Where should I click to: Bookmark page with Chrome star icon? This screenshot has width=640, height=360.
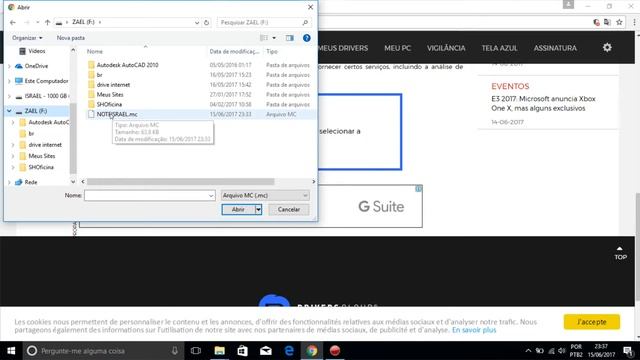pos(619,22)
